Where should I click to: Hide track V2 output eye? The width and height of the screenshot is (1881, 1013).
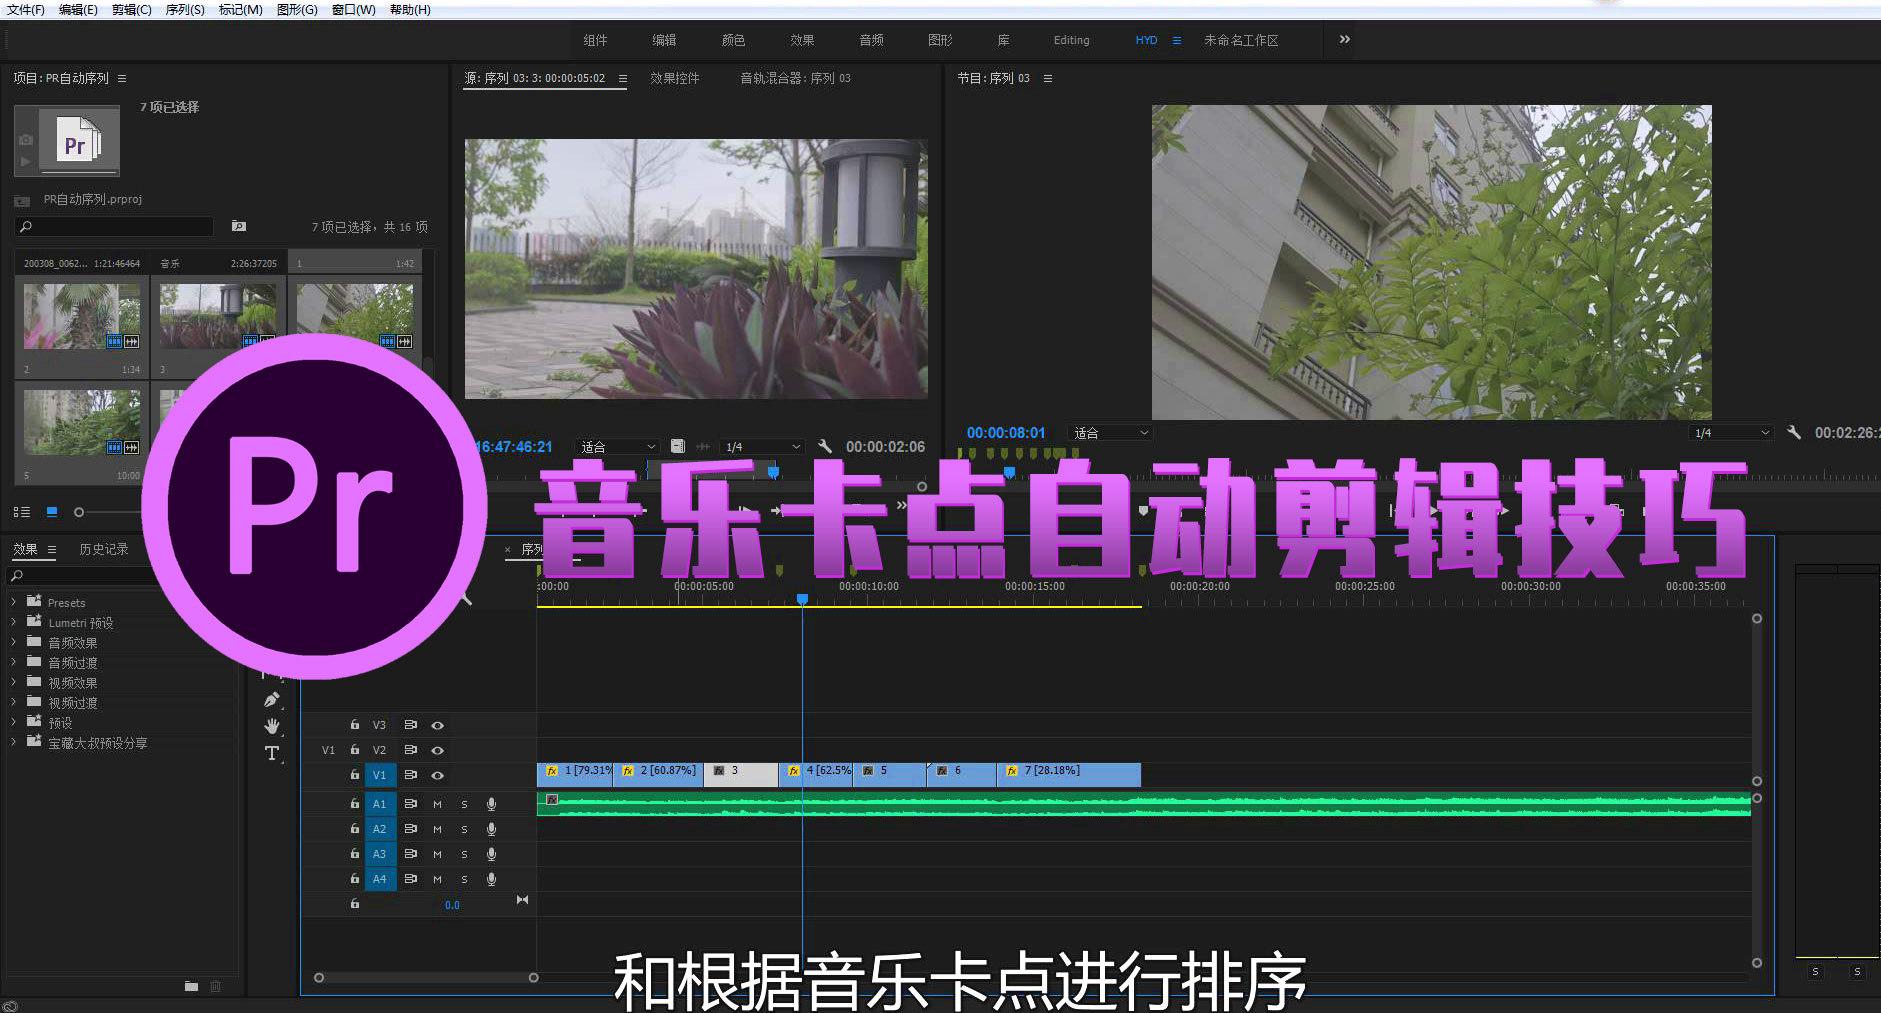(x=437, y=750)
